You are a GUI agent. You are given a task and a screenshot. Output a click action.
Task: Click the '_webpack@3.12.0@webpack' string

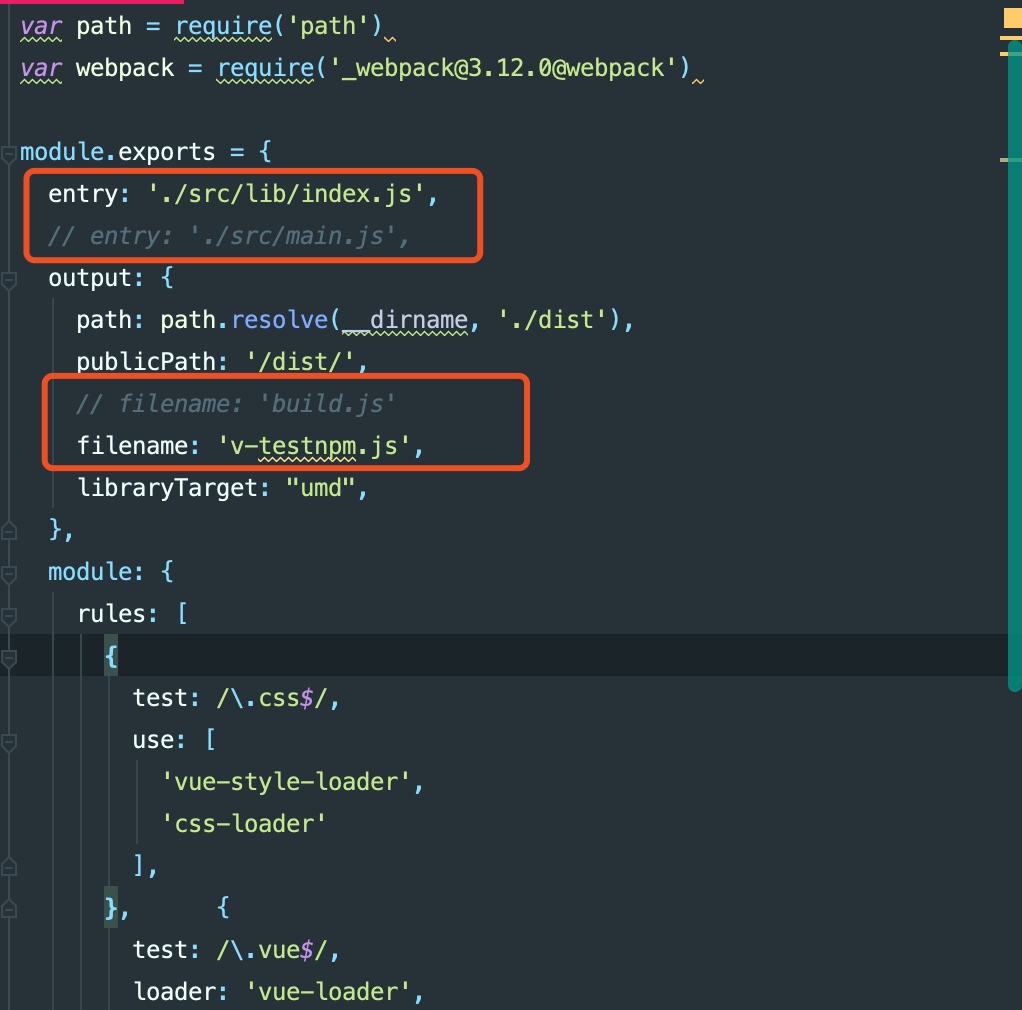point(504,68)
